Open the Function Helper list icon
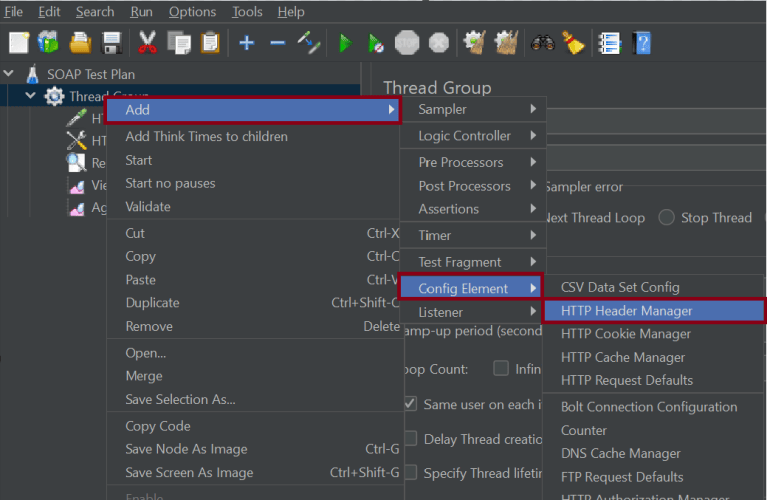The image size is (767, 500). pos(609,43)
